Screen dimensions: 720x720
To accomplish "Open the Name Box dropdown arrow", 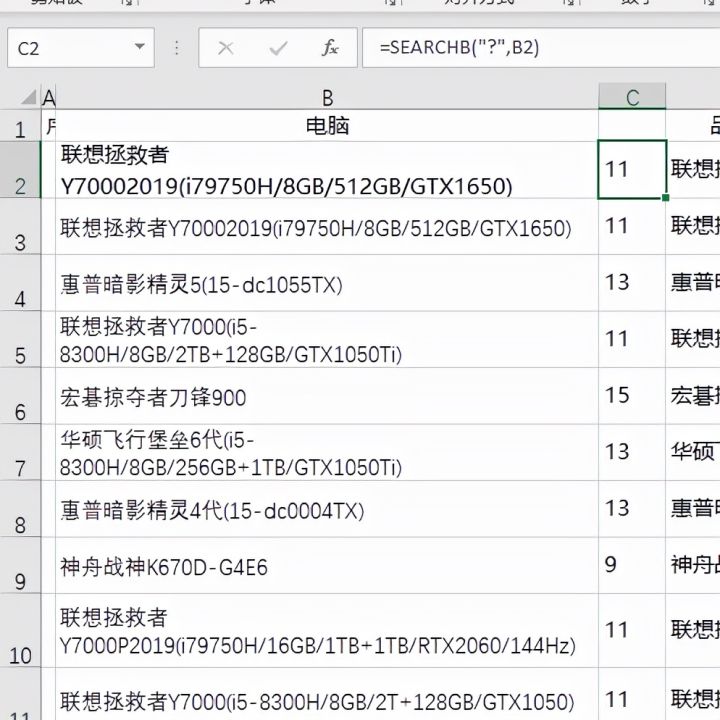I will point(139,47).
